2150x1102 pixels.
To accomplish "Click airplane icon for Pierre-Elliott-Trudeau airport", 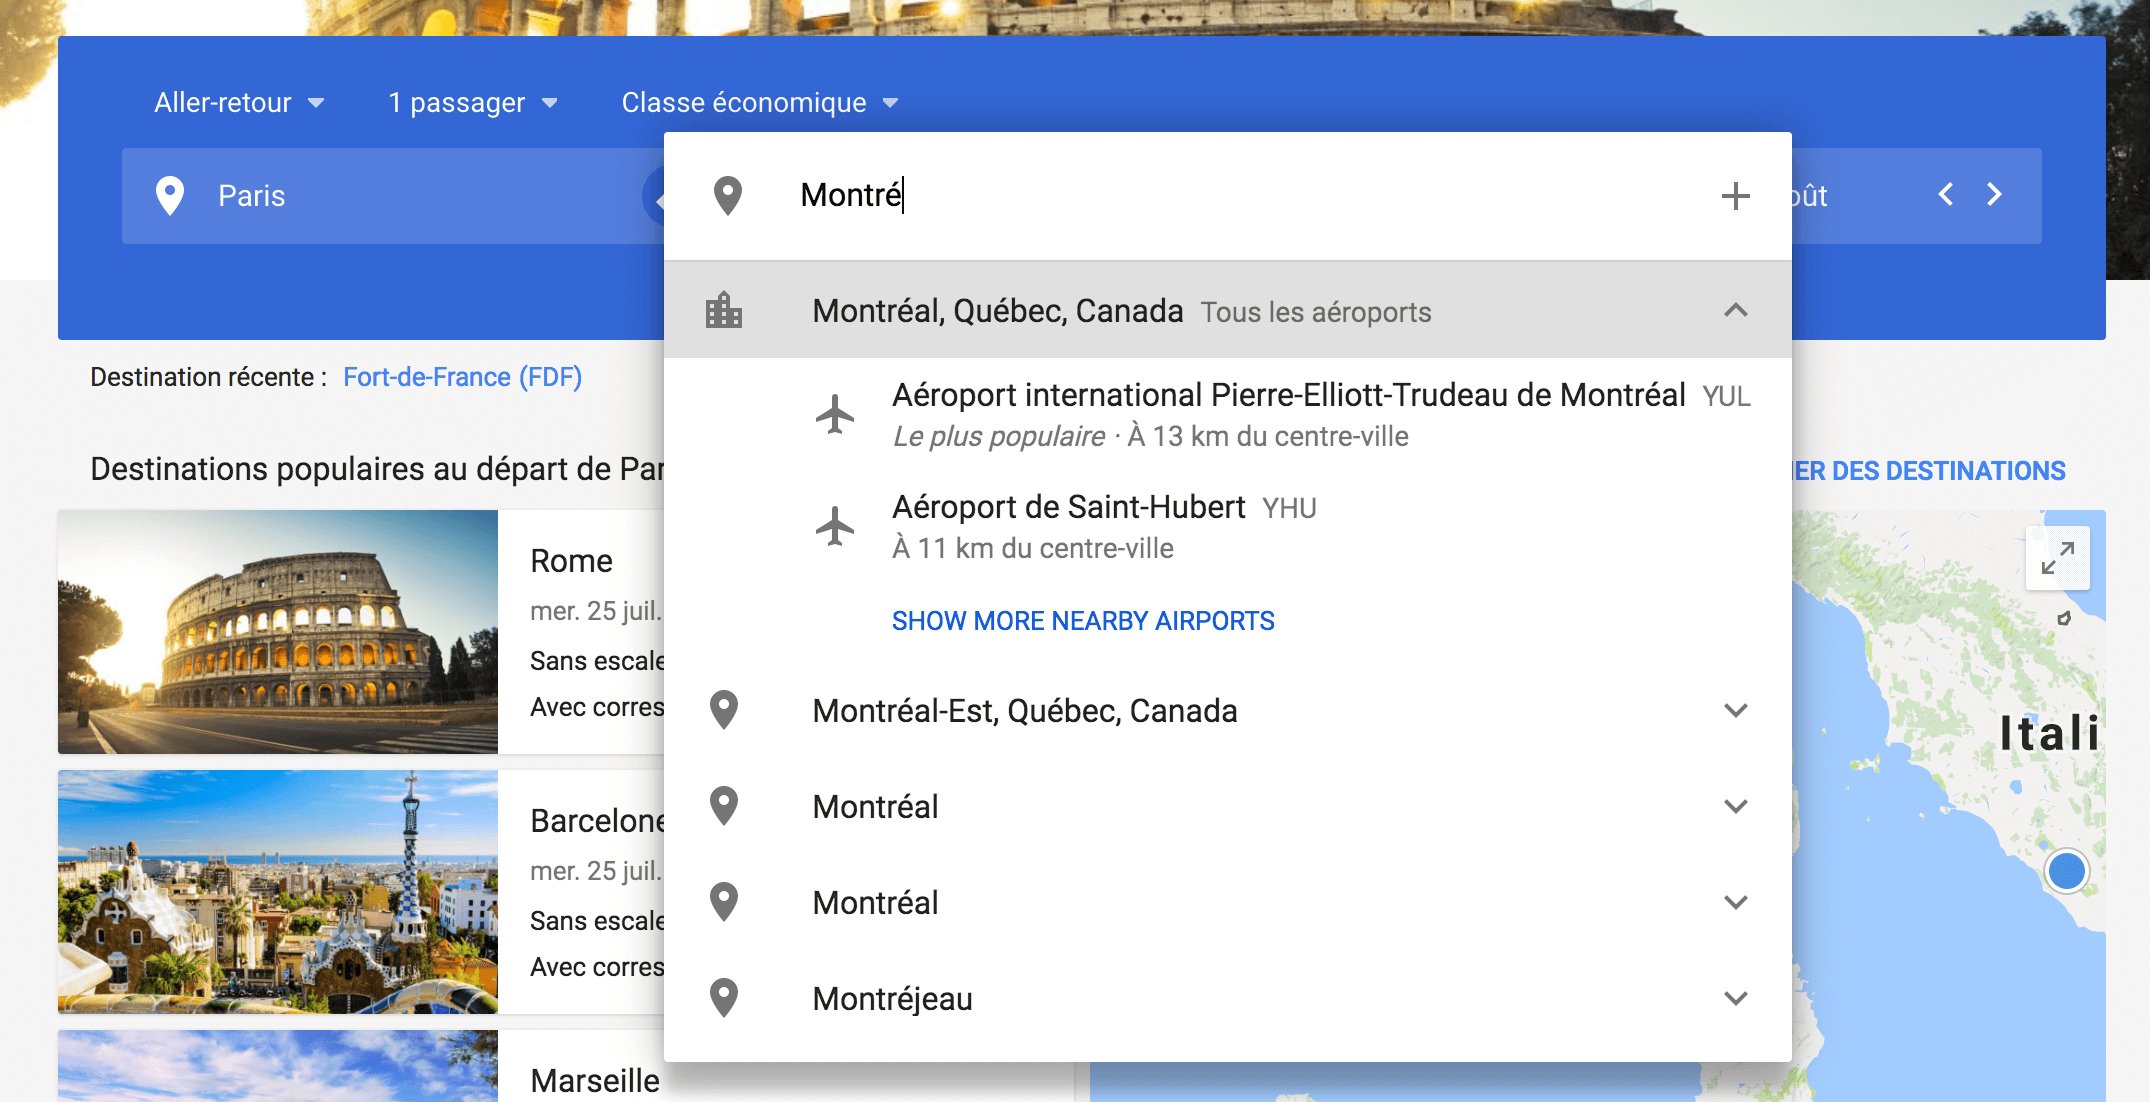I will pyautogui.click(x=835, y=414).
